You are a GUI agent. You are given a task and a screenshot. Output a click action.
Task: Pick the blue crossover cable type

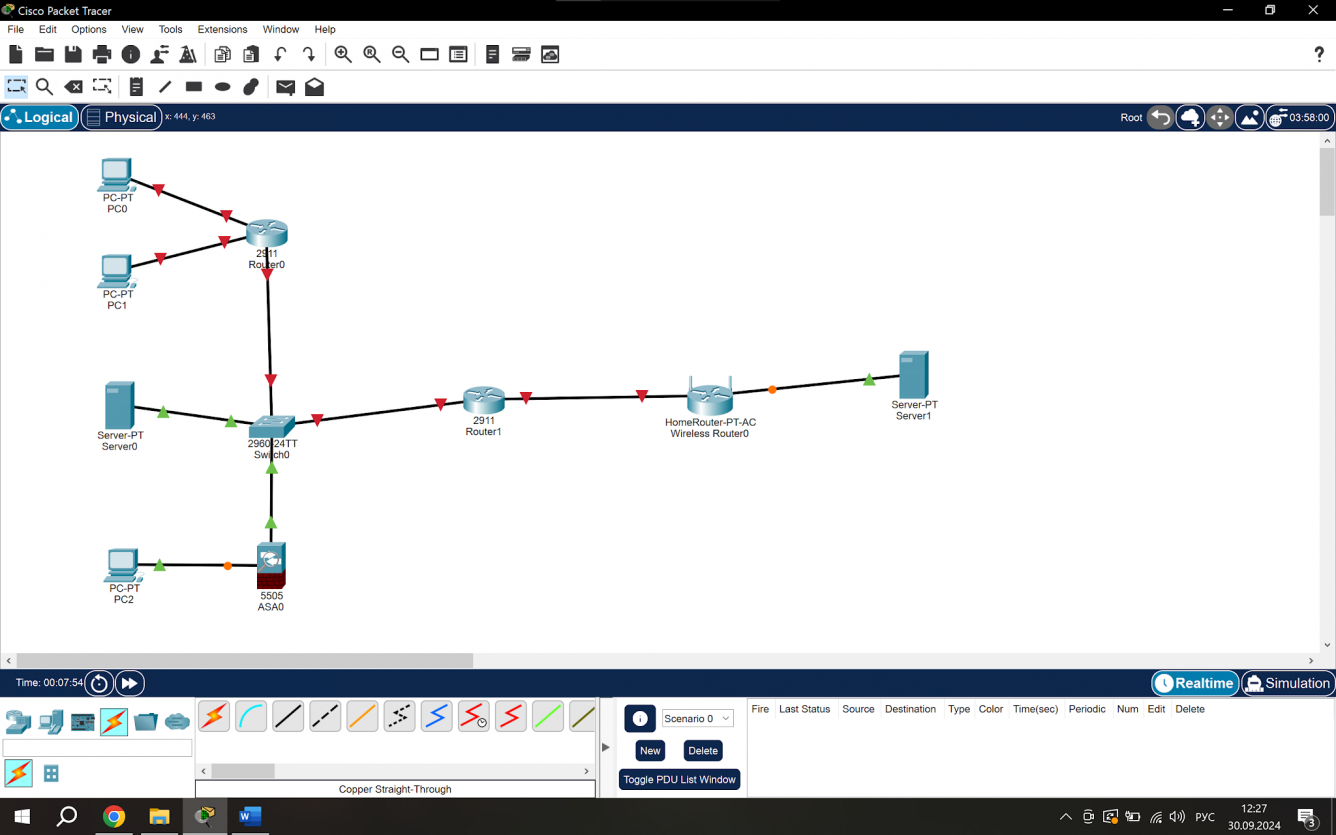point(436,716)
